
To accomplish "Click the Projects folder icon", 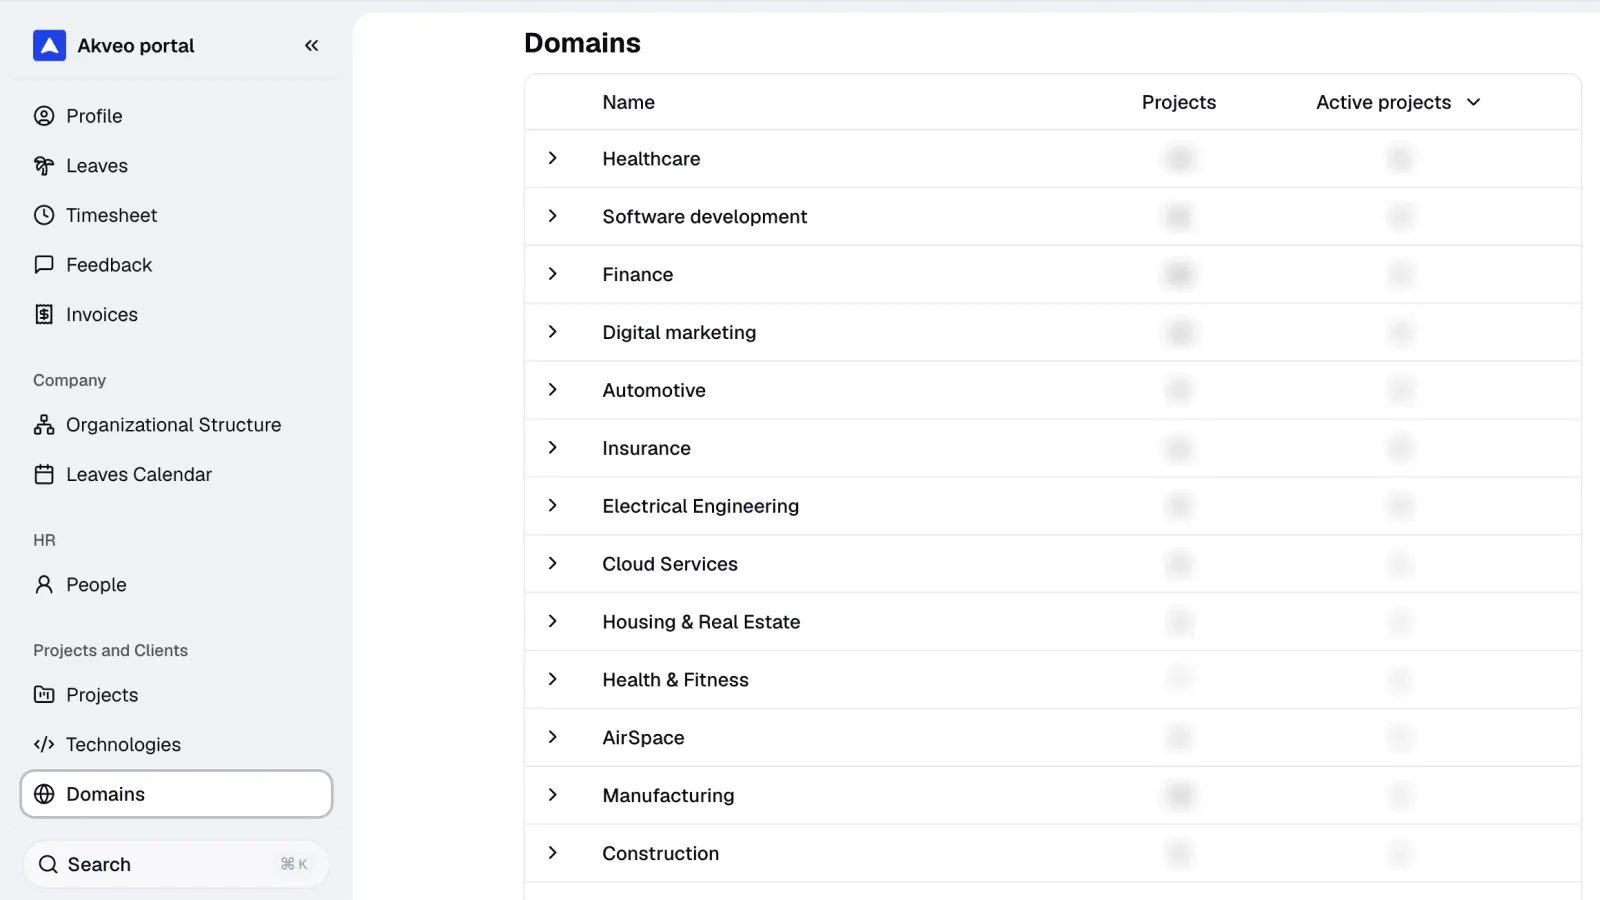I will point(44,695).
